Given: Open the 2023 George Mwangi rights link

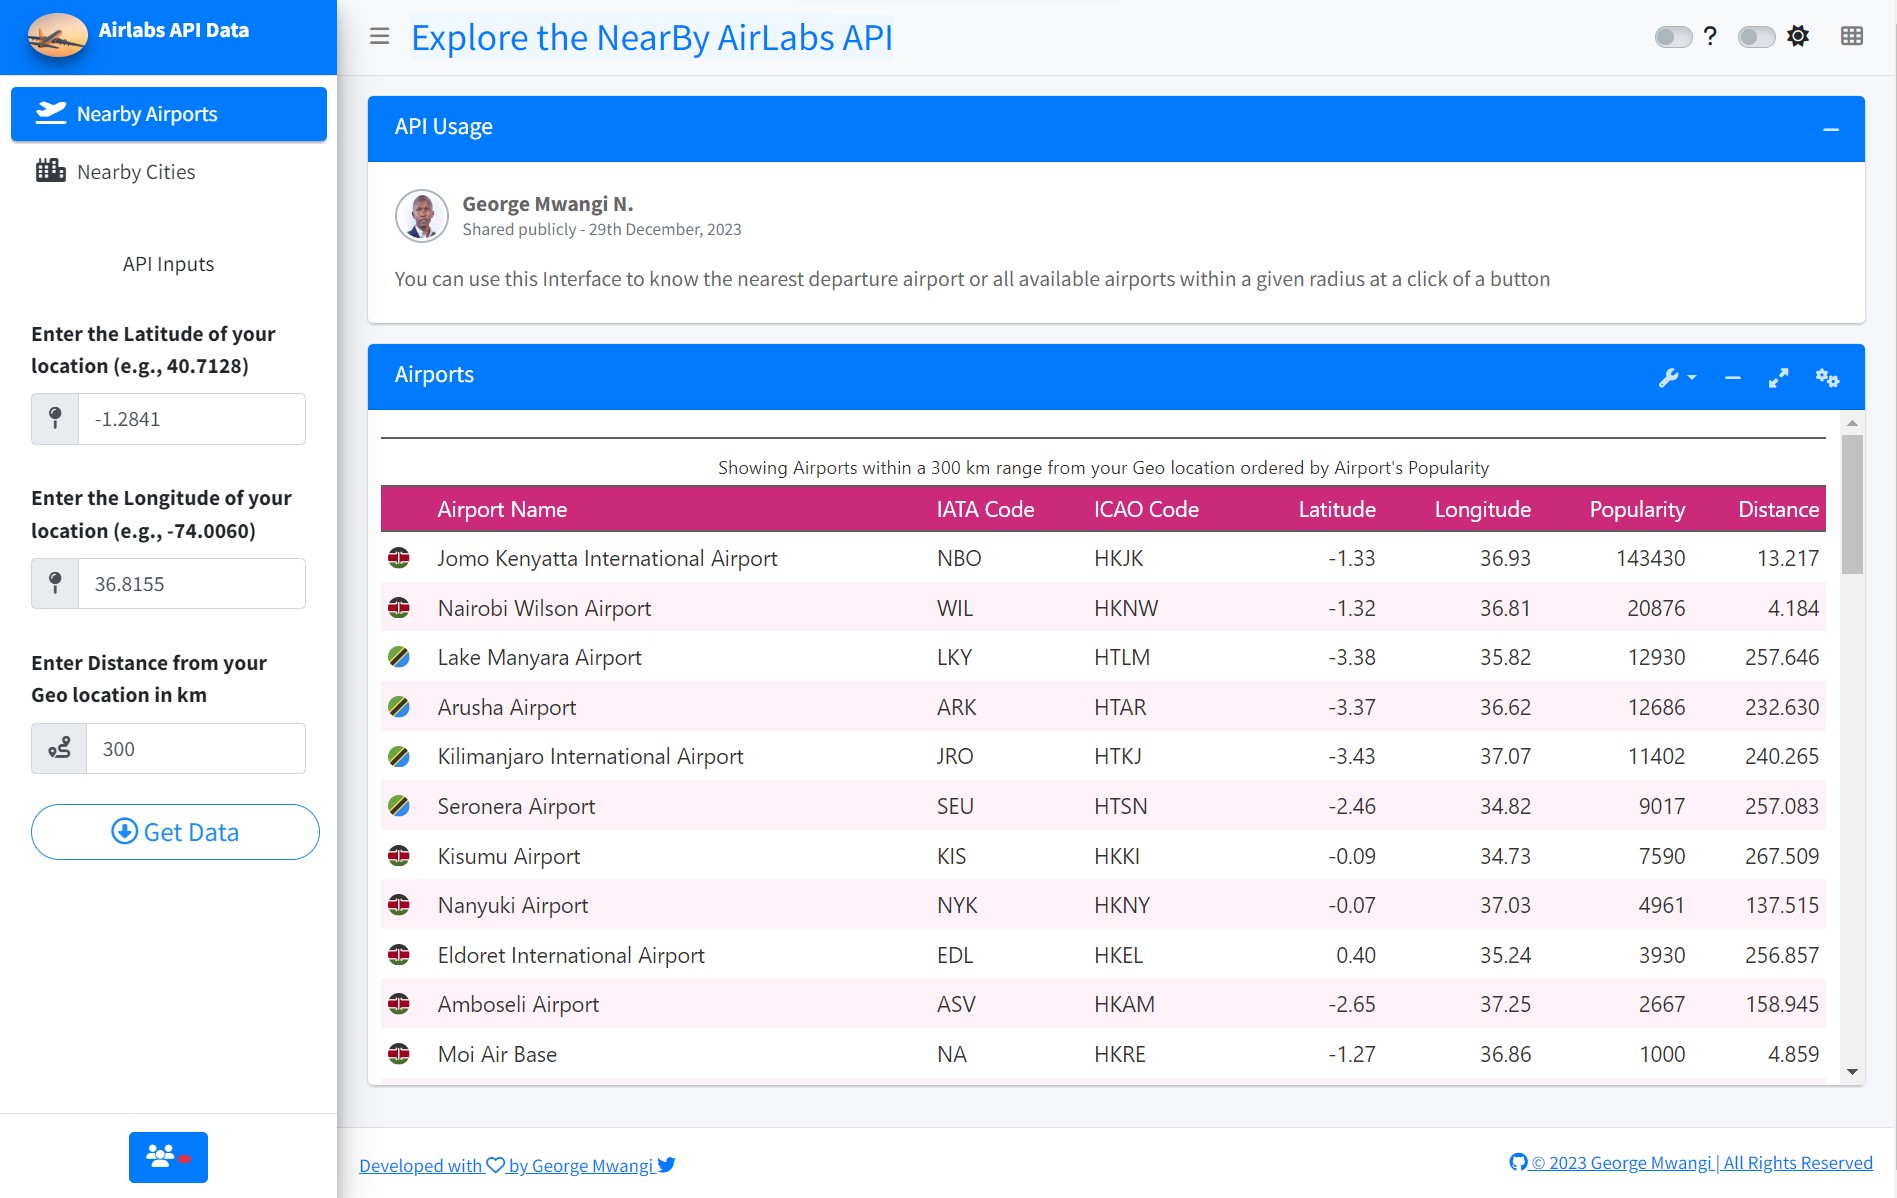Looking at the screenshot, I should pyautogui.click(x=1700, y=1162).
